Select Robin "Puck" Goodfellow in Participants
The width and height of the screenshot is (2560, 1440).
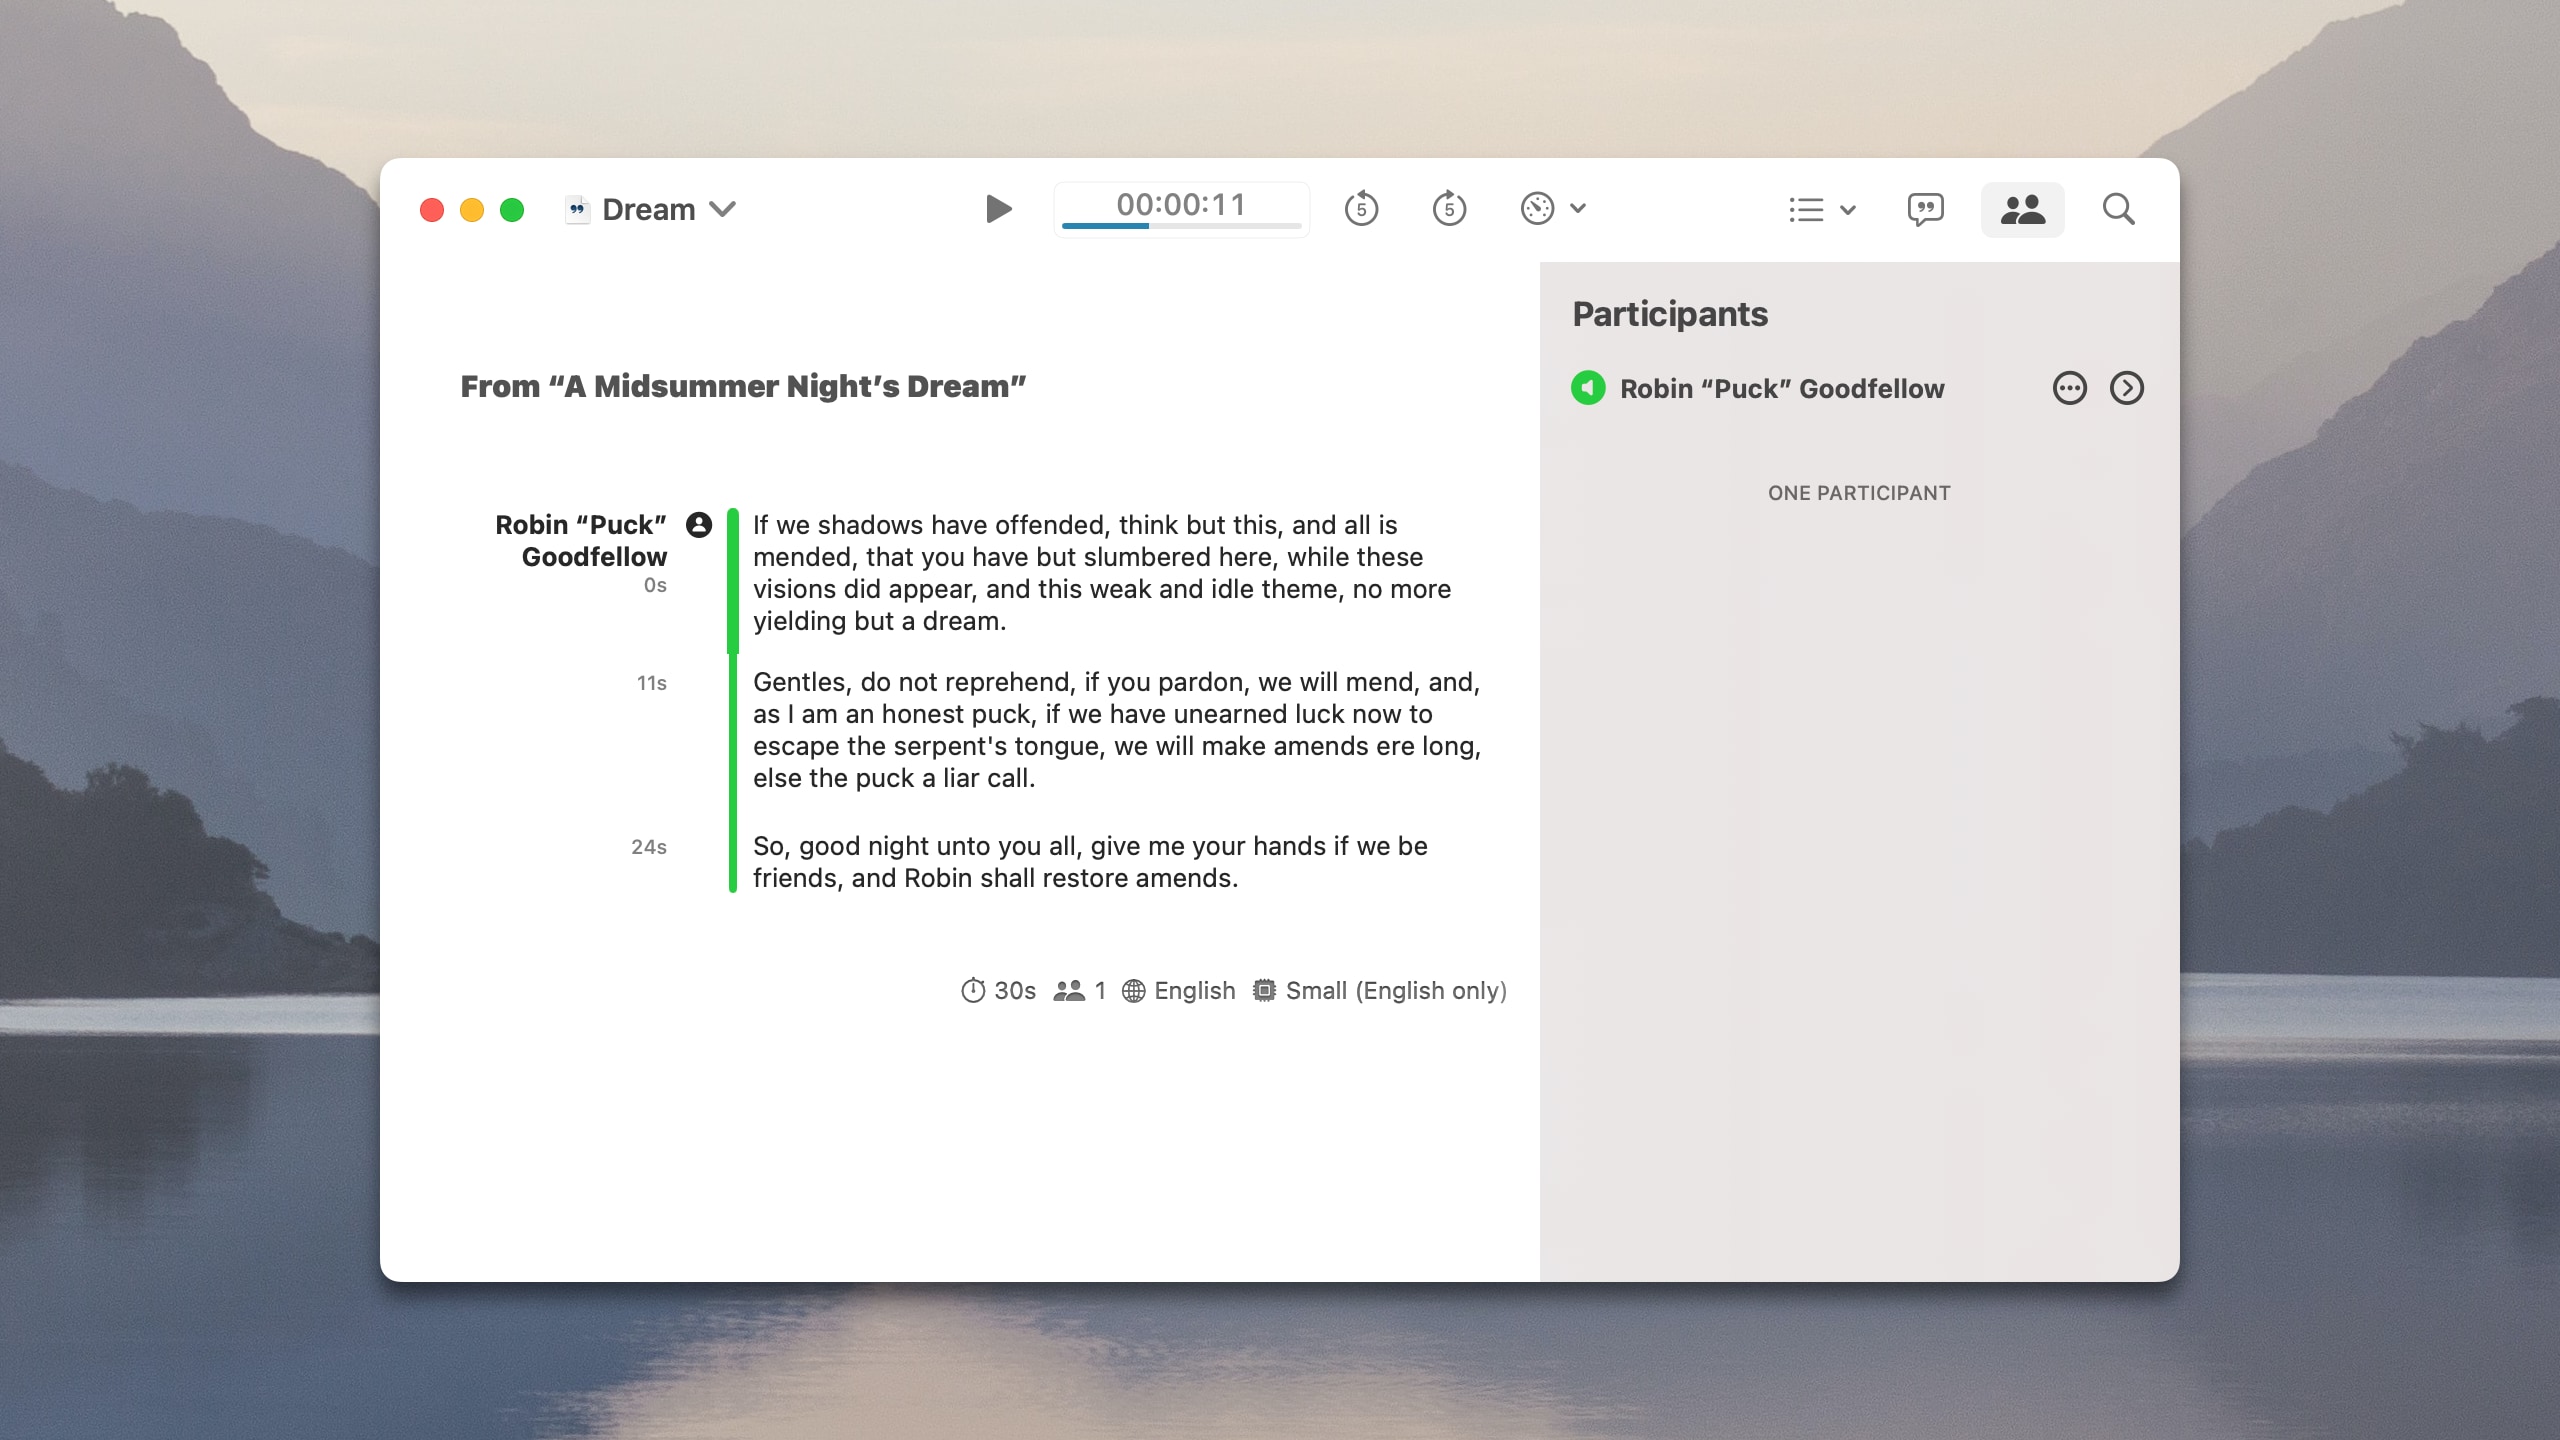[x=1782, y=389]
